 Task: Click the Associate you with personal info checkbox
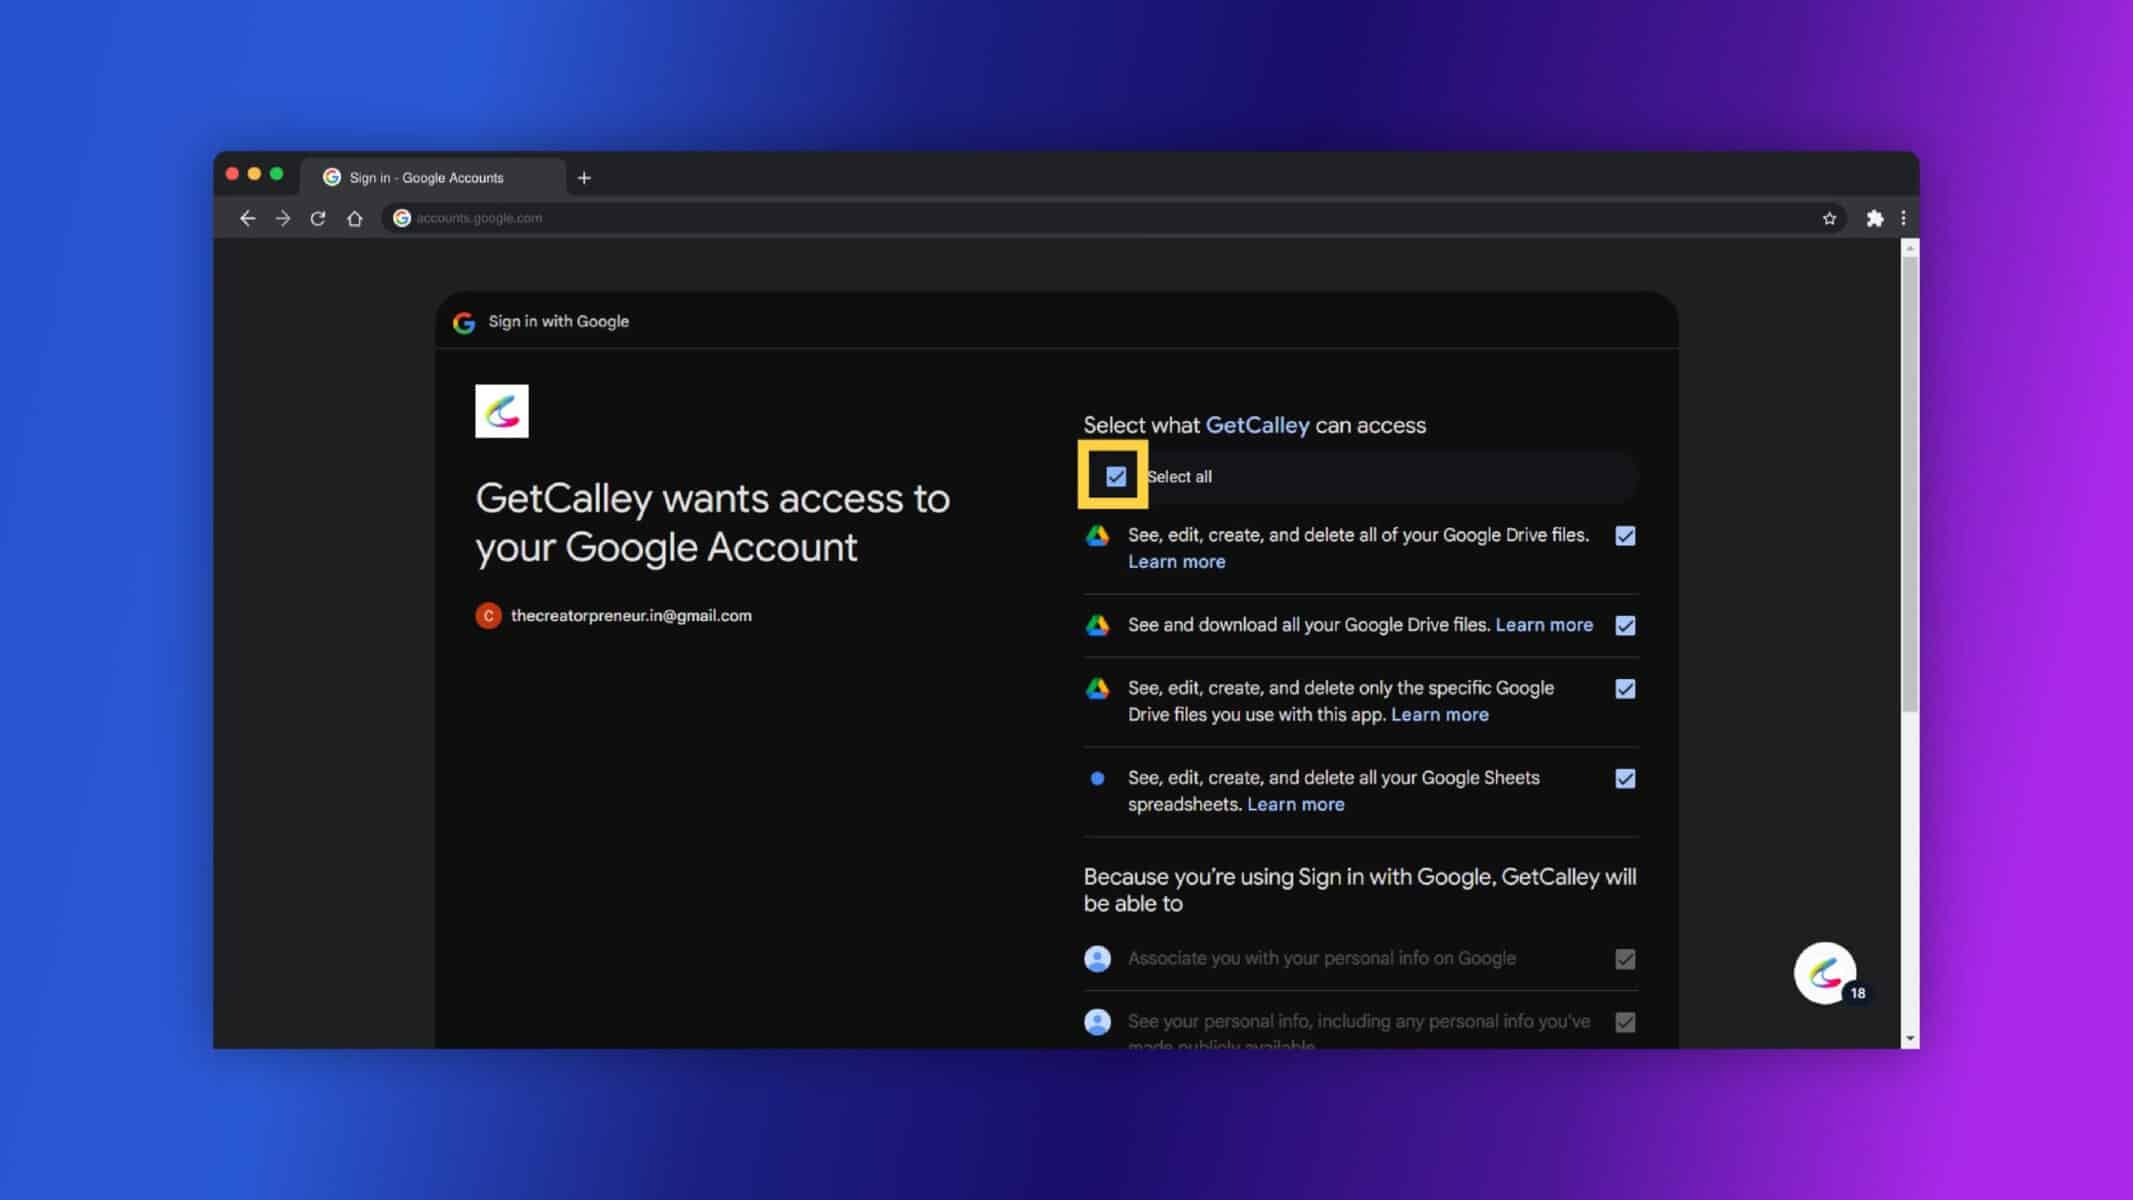pos(1625,960)
